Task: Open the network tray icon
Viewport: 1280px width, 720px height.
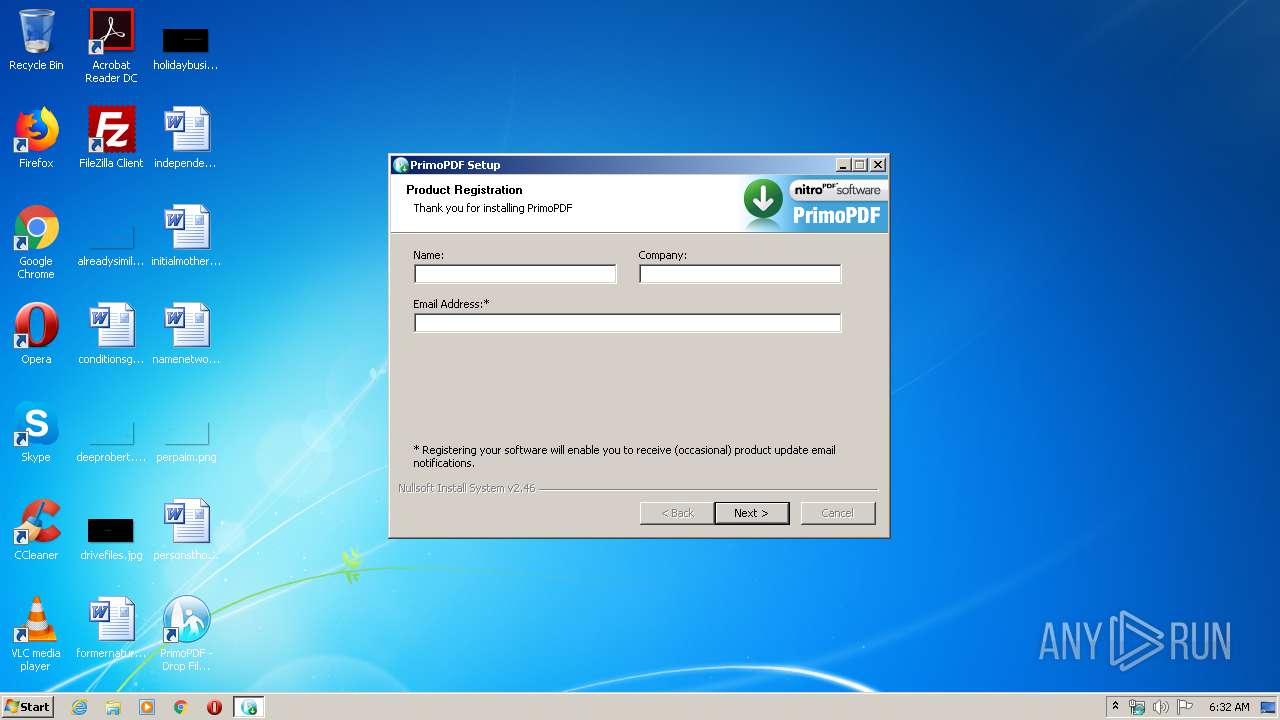Action: point(1137,707)
